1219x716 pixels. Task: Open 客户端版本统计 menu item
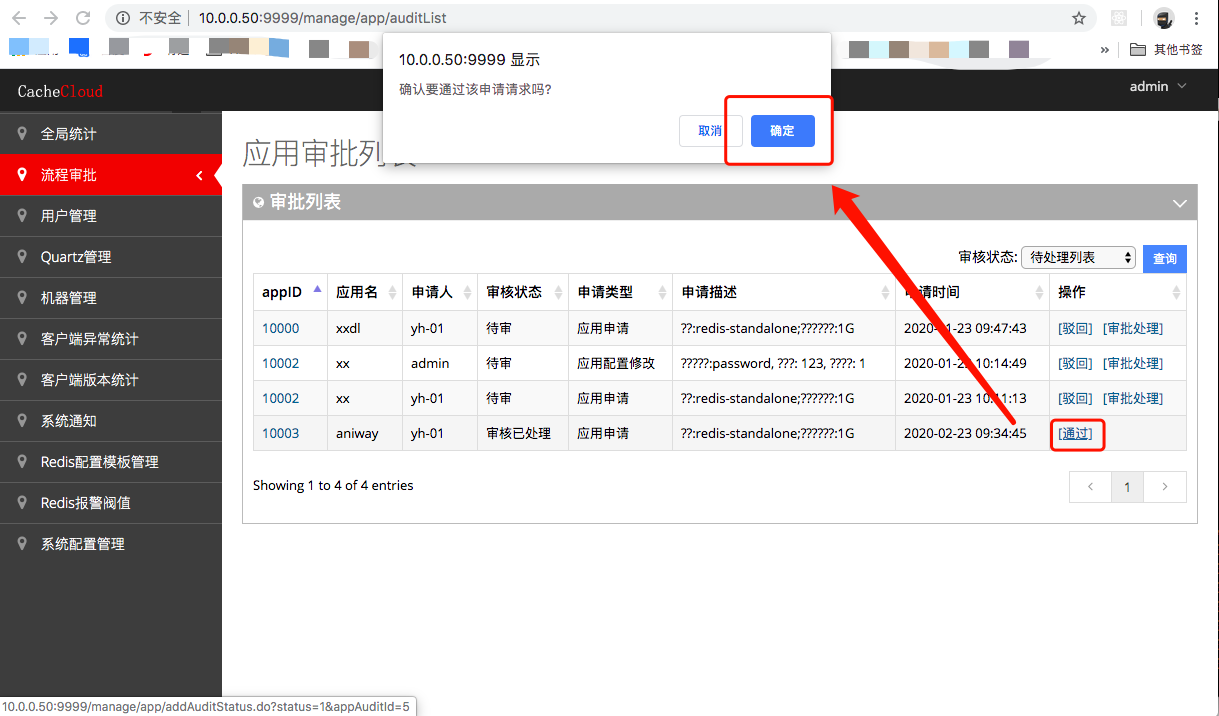click(x=111, y=379)
